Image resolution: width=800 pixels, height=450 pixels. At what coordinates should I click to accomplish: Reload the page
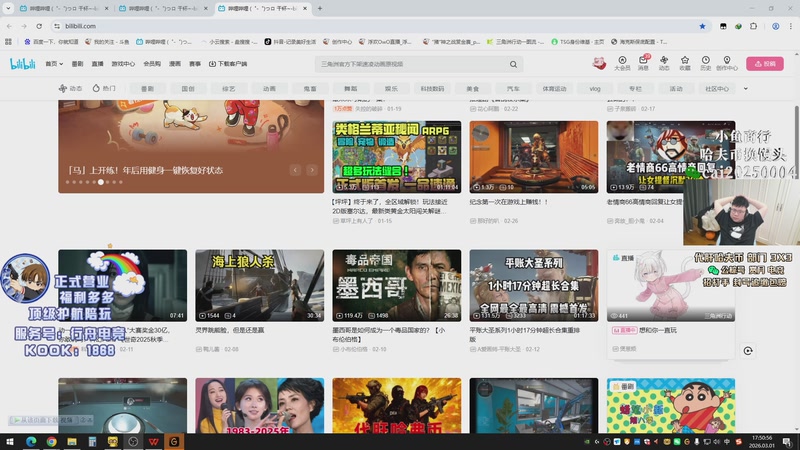point(39,26)
